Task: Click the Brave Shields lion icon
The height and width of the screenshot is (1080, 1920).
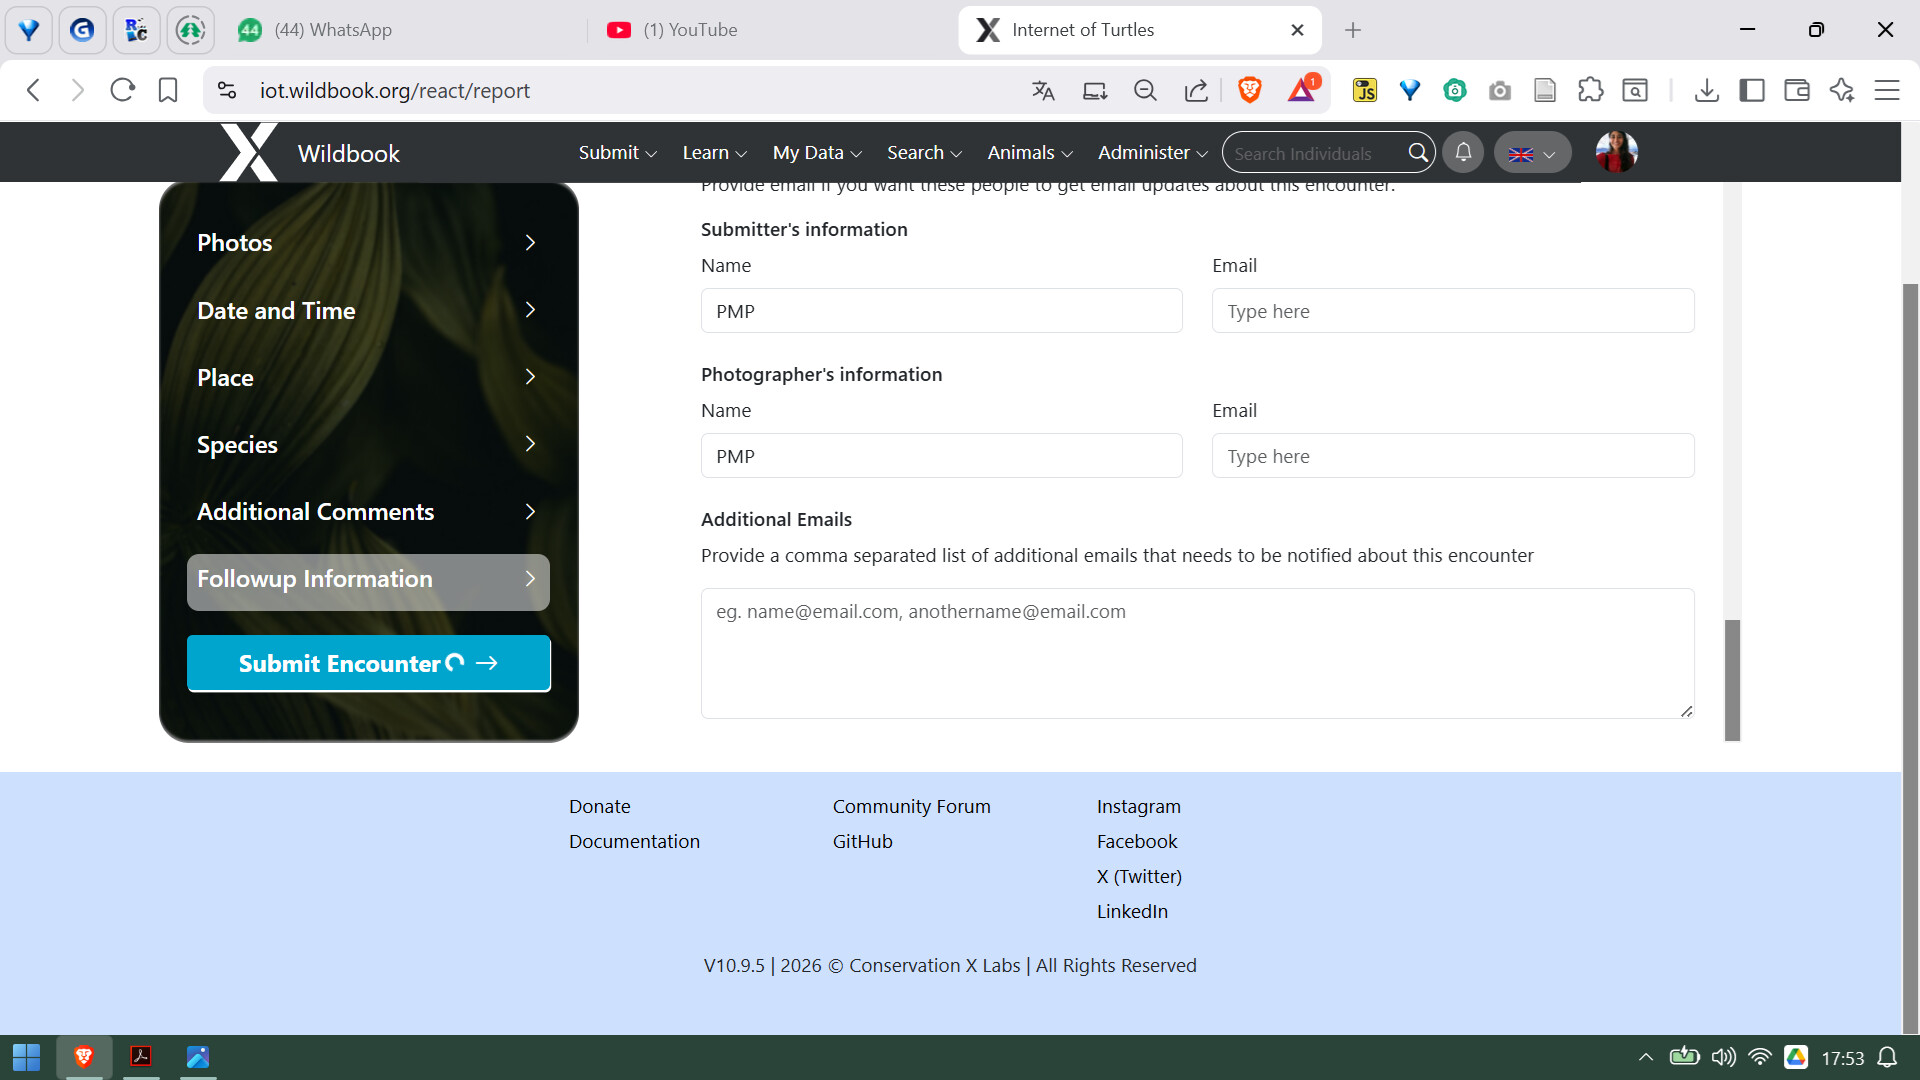Action: click(x=1249, y=91)
